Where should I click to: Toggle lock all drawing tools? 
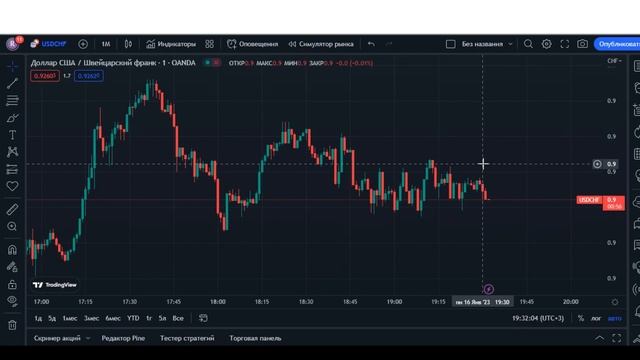[12, 284]
